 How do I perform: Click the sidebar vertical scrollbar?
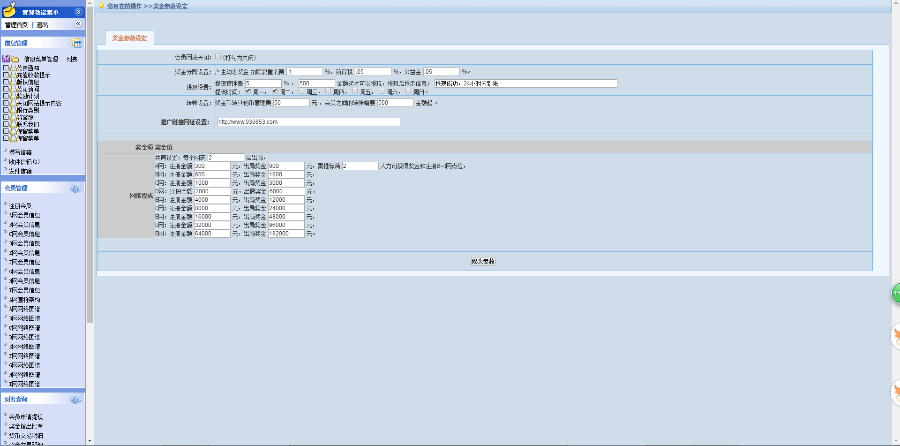point(90,200)
